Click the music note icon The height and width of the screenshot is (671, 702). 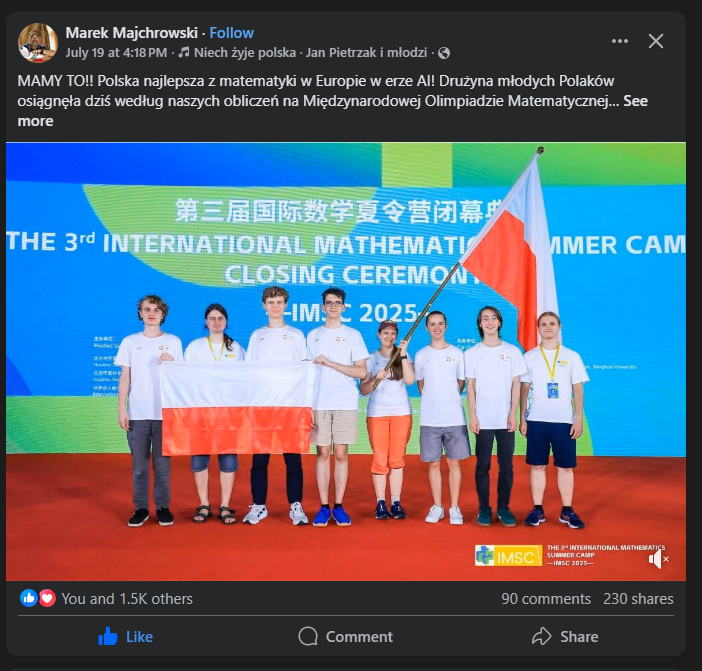[184, 53]
